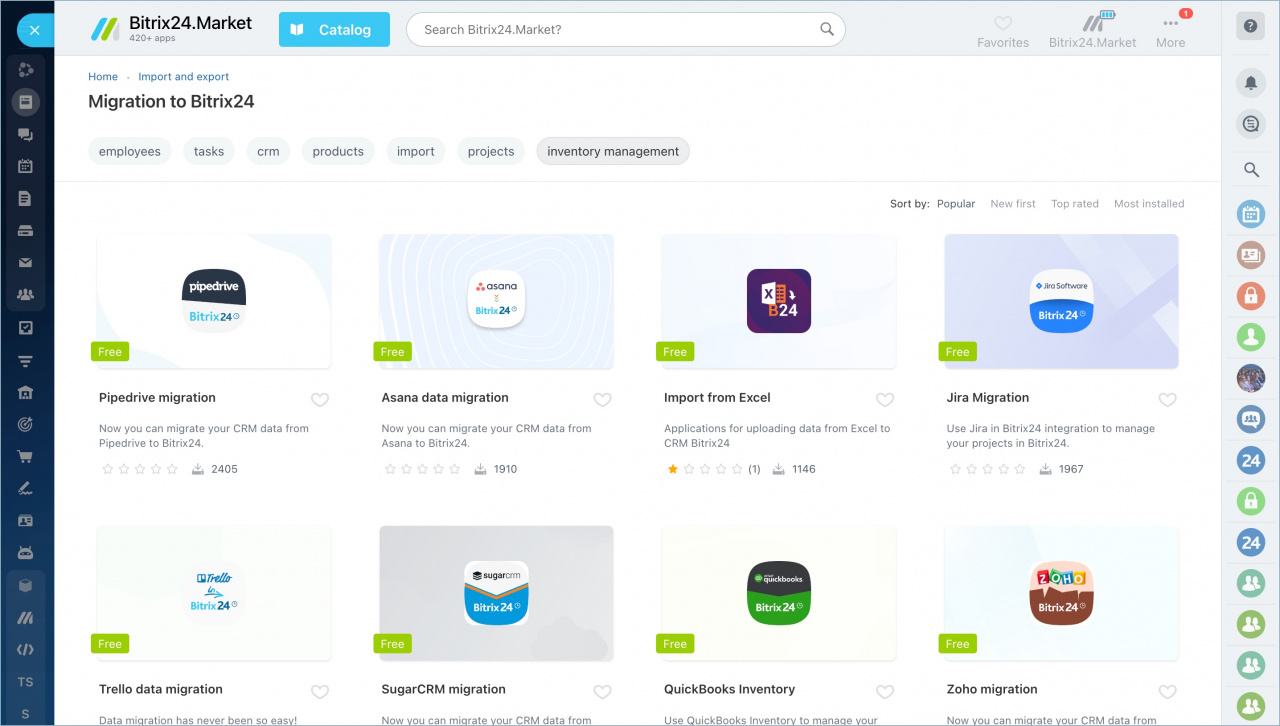
Task: Open the chat messages icon in left sidebar
Action: pyautogui.click(x=26, y=134)
